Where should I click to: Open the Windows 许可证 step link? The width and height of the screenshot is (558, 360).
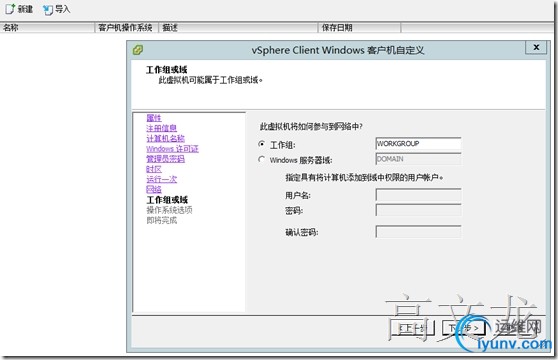click(172, 149)
